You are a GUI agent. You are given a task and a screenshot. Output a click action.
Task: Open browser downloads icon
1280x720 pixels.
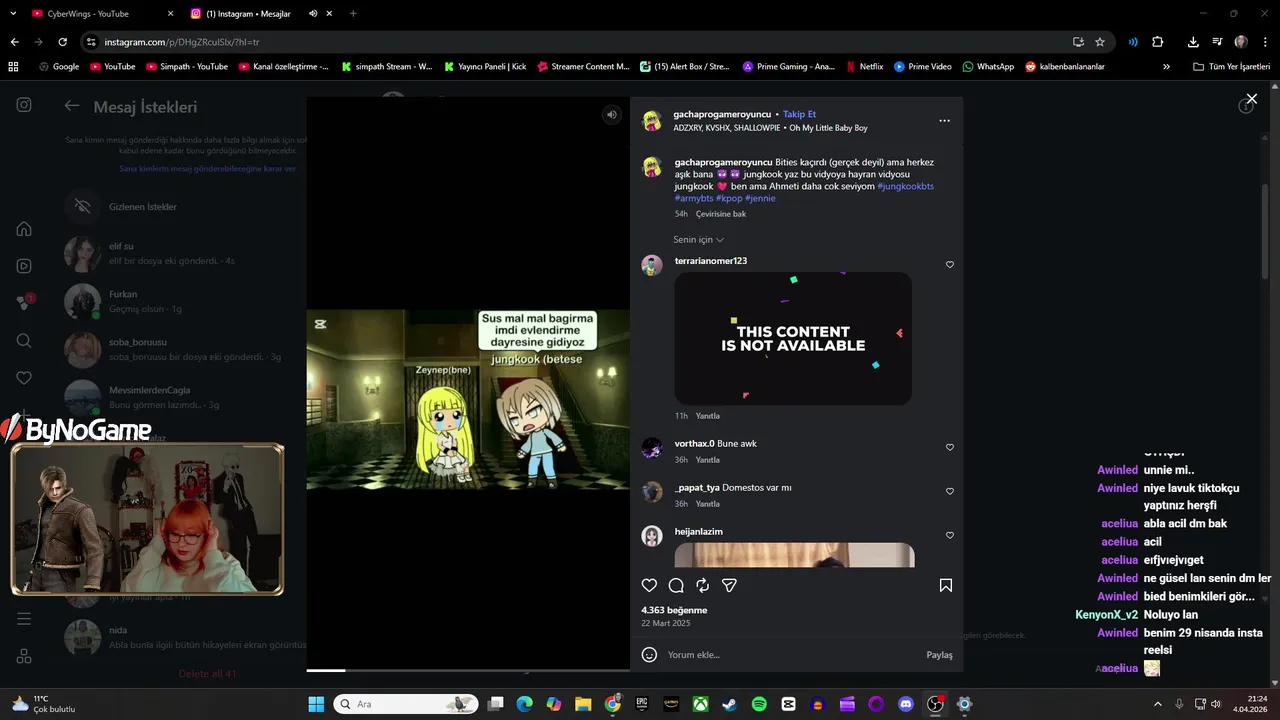[x=1193, y=42]
